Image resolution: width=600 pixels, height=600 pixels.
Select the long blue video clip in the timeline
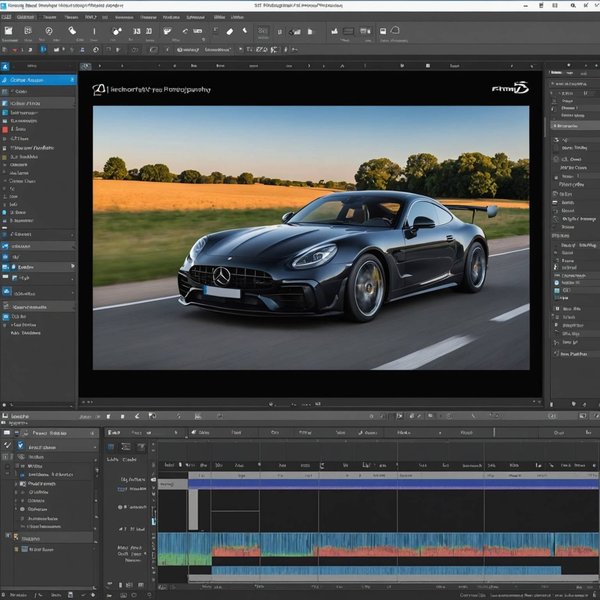click(x=393, y=484)
